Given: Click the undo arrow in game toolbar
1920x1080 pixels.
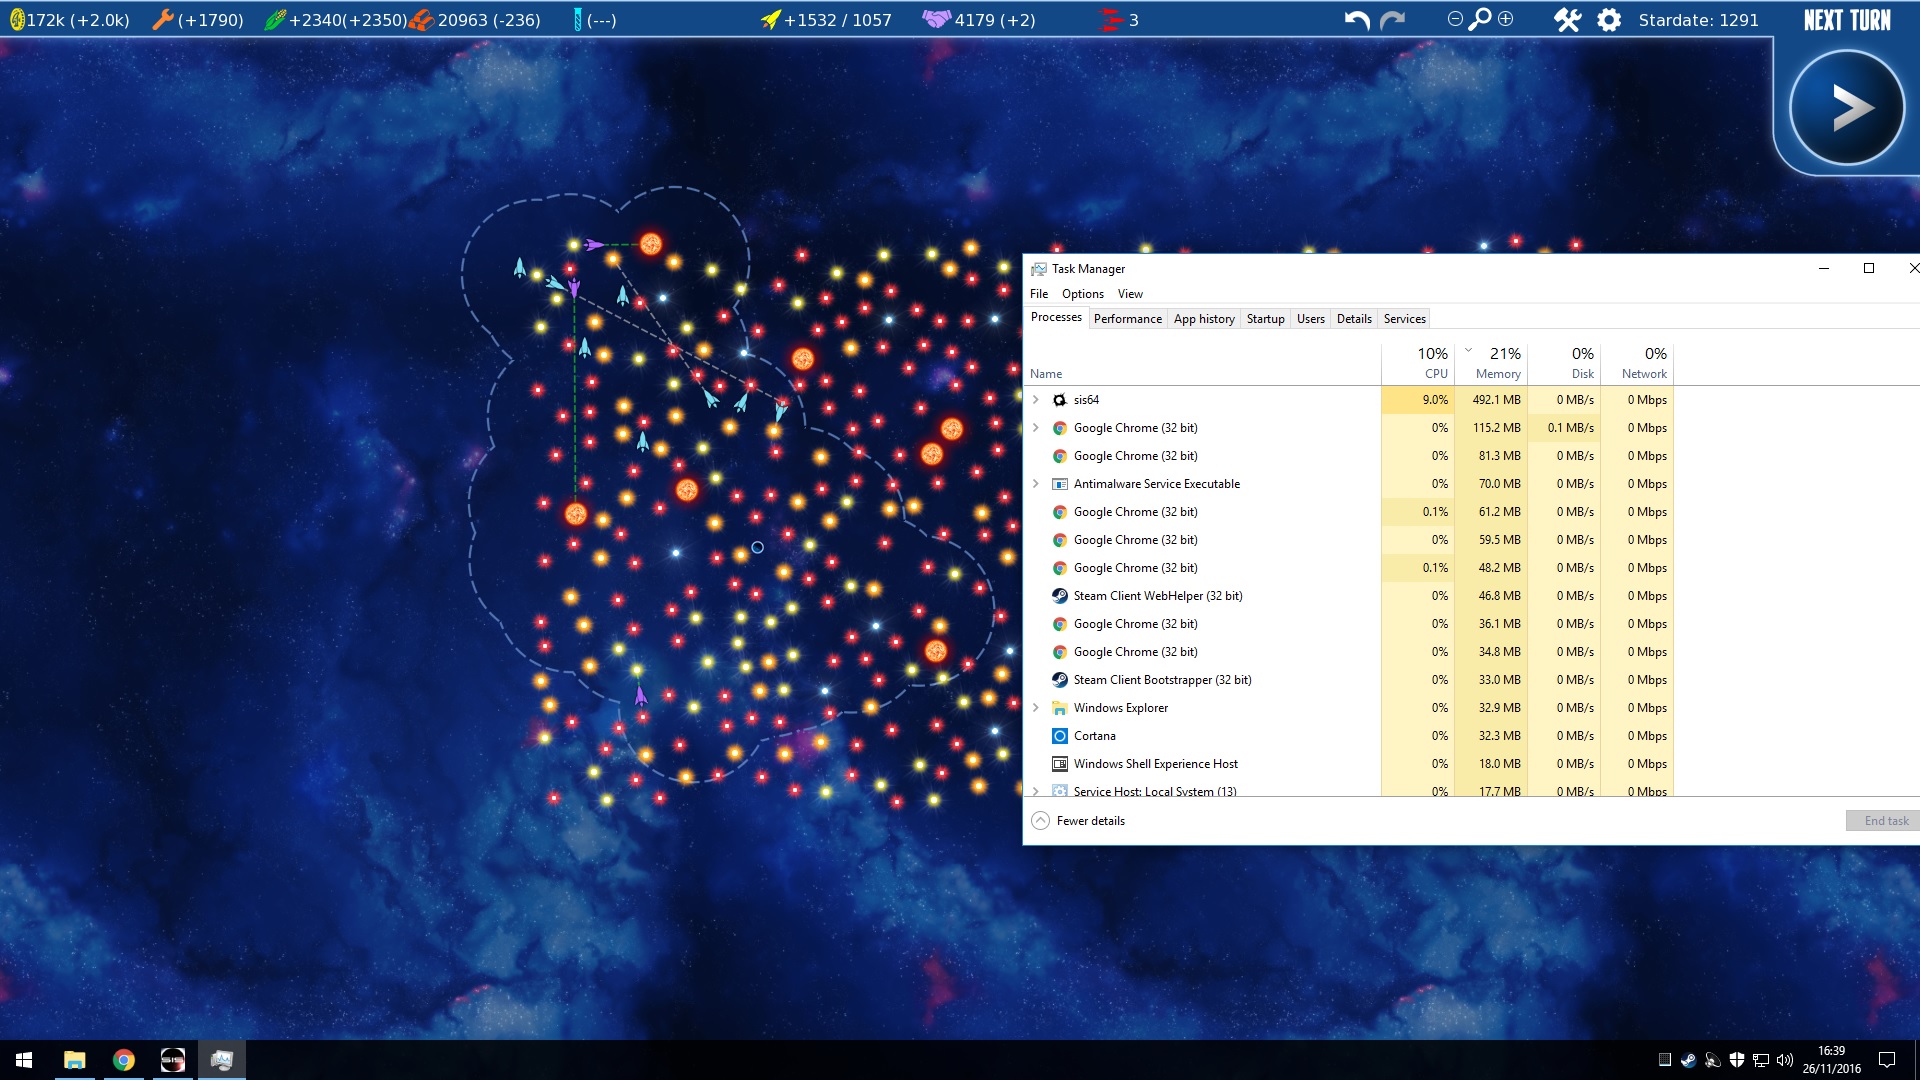Looking at the screenshot, I should click(x=1356, y=20).
